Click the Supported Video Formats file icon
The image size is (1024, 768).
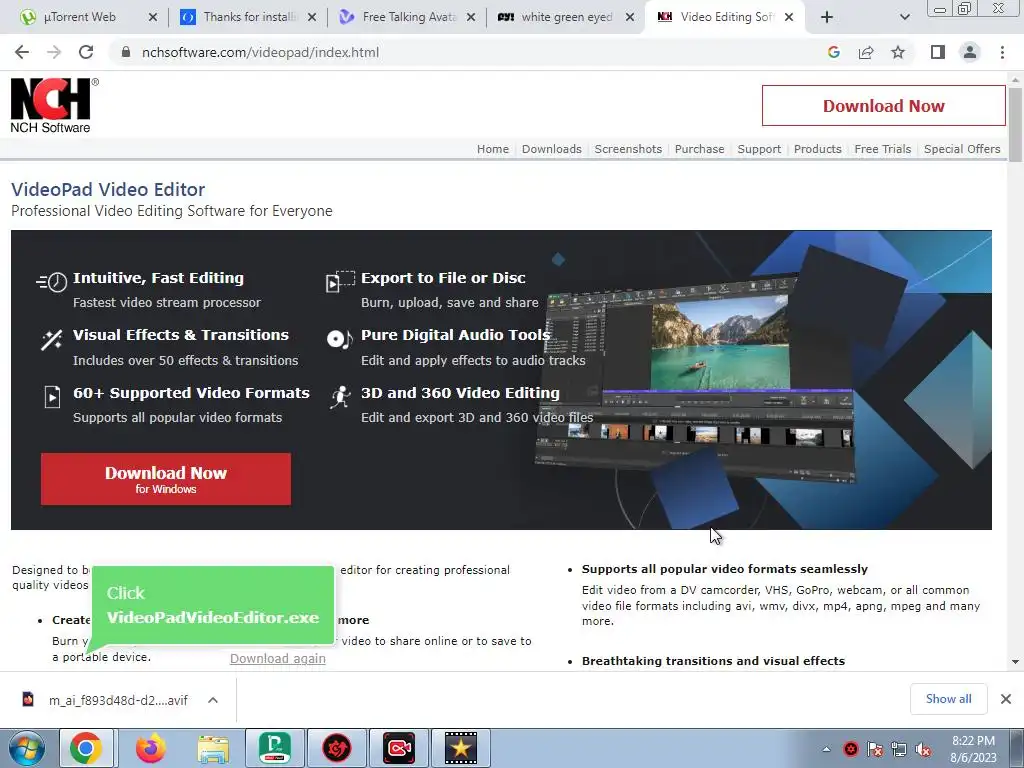point(52,396)
